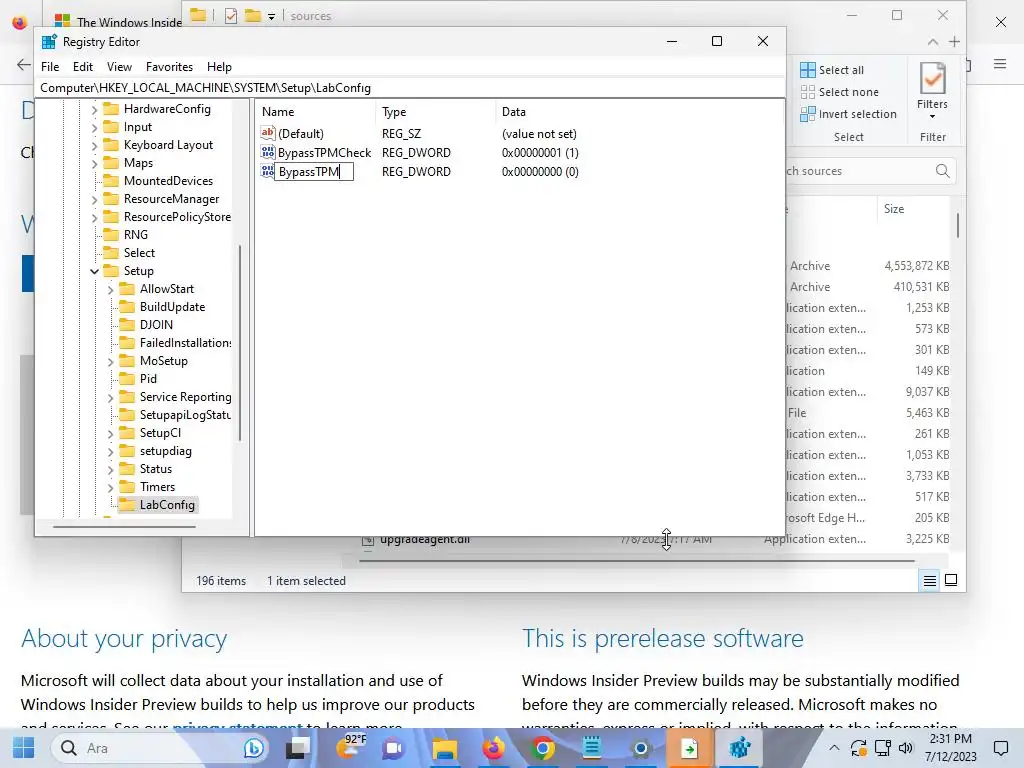The image size is (1024, 768).
Task: Open Registry Editor taskbar icon
Action: click(x=739, y=748)
